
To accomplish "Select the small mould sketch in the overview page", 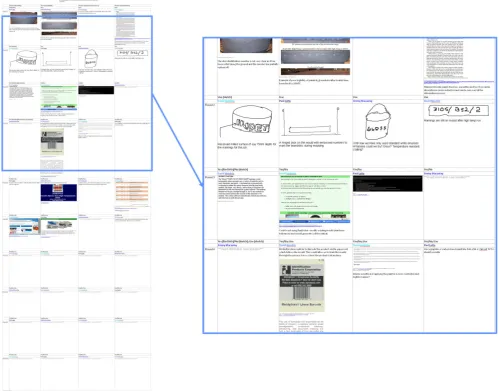I will click(57, 59).
